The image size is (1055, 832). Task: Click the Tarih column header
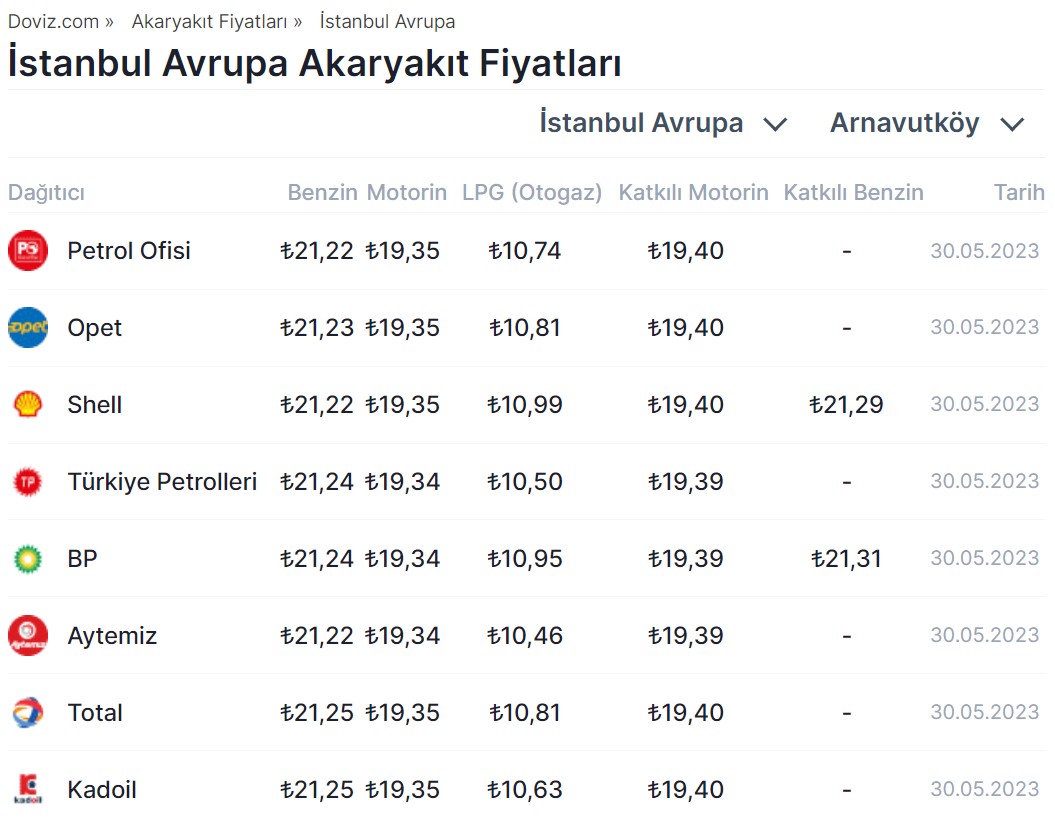pyautogui.click(x=1019, y=192)
